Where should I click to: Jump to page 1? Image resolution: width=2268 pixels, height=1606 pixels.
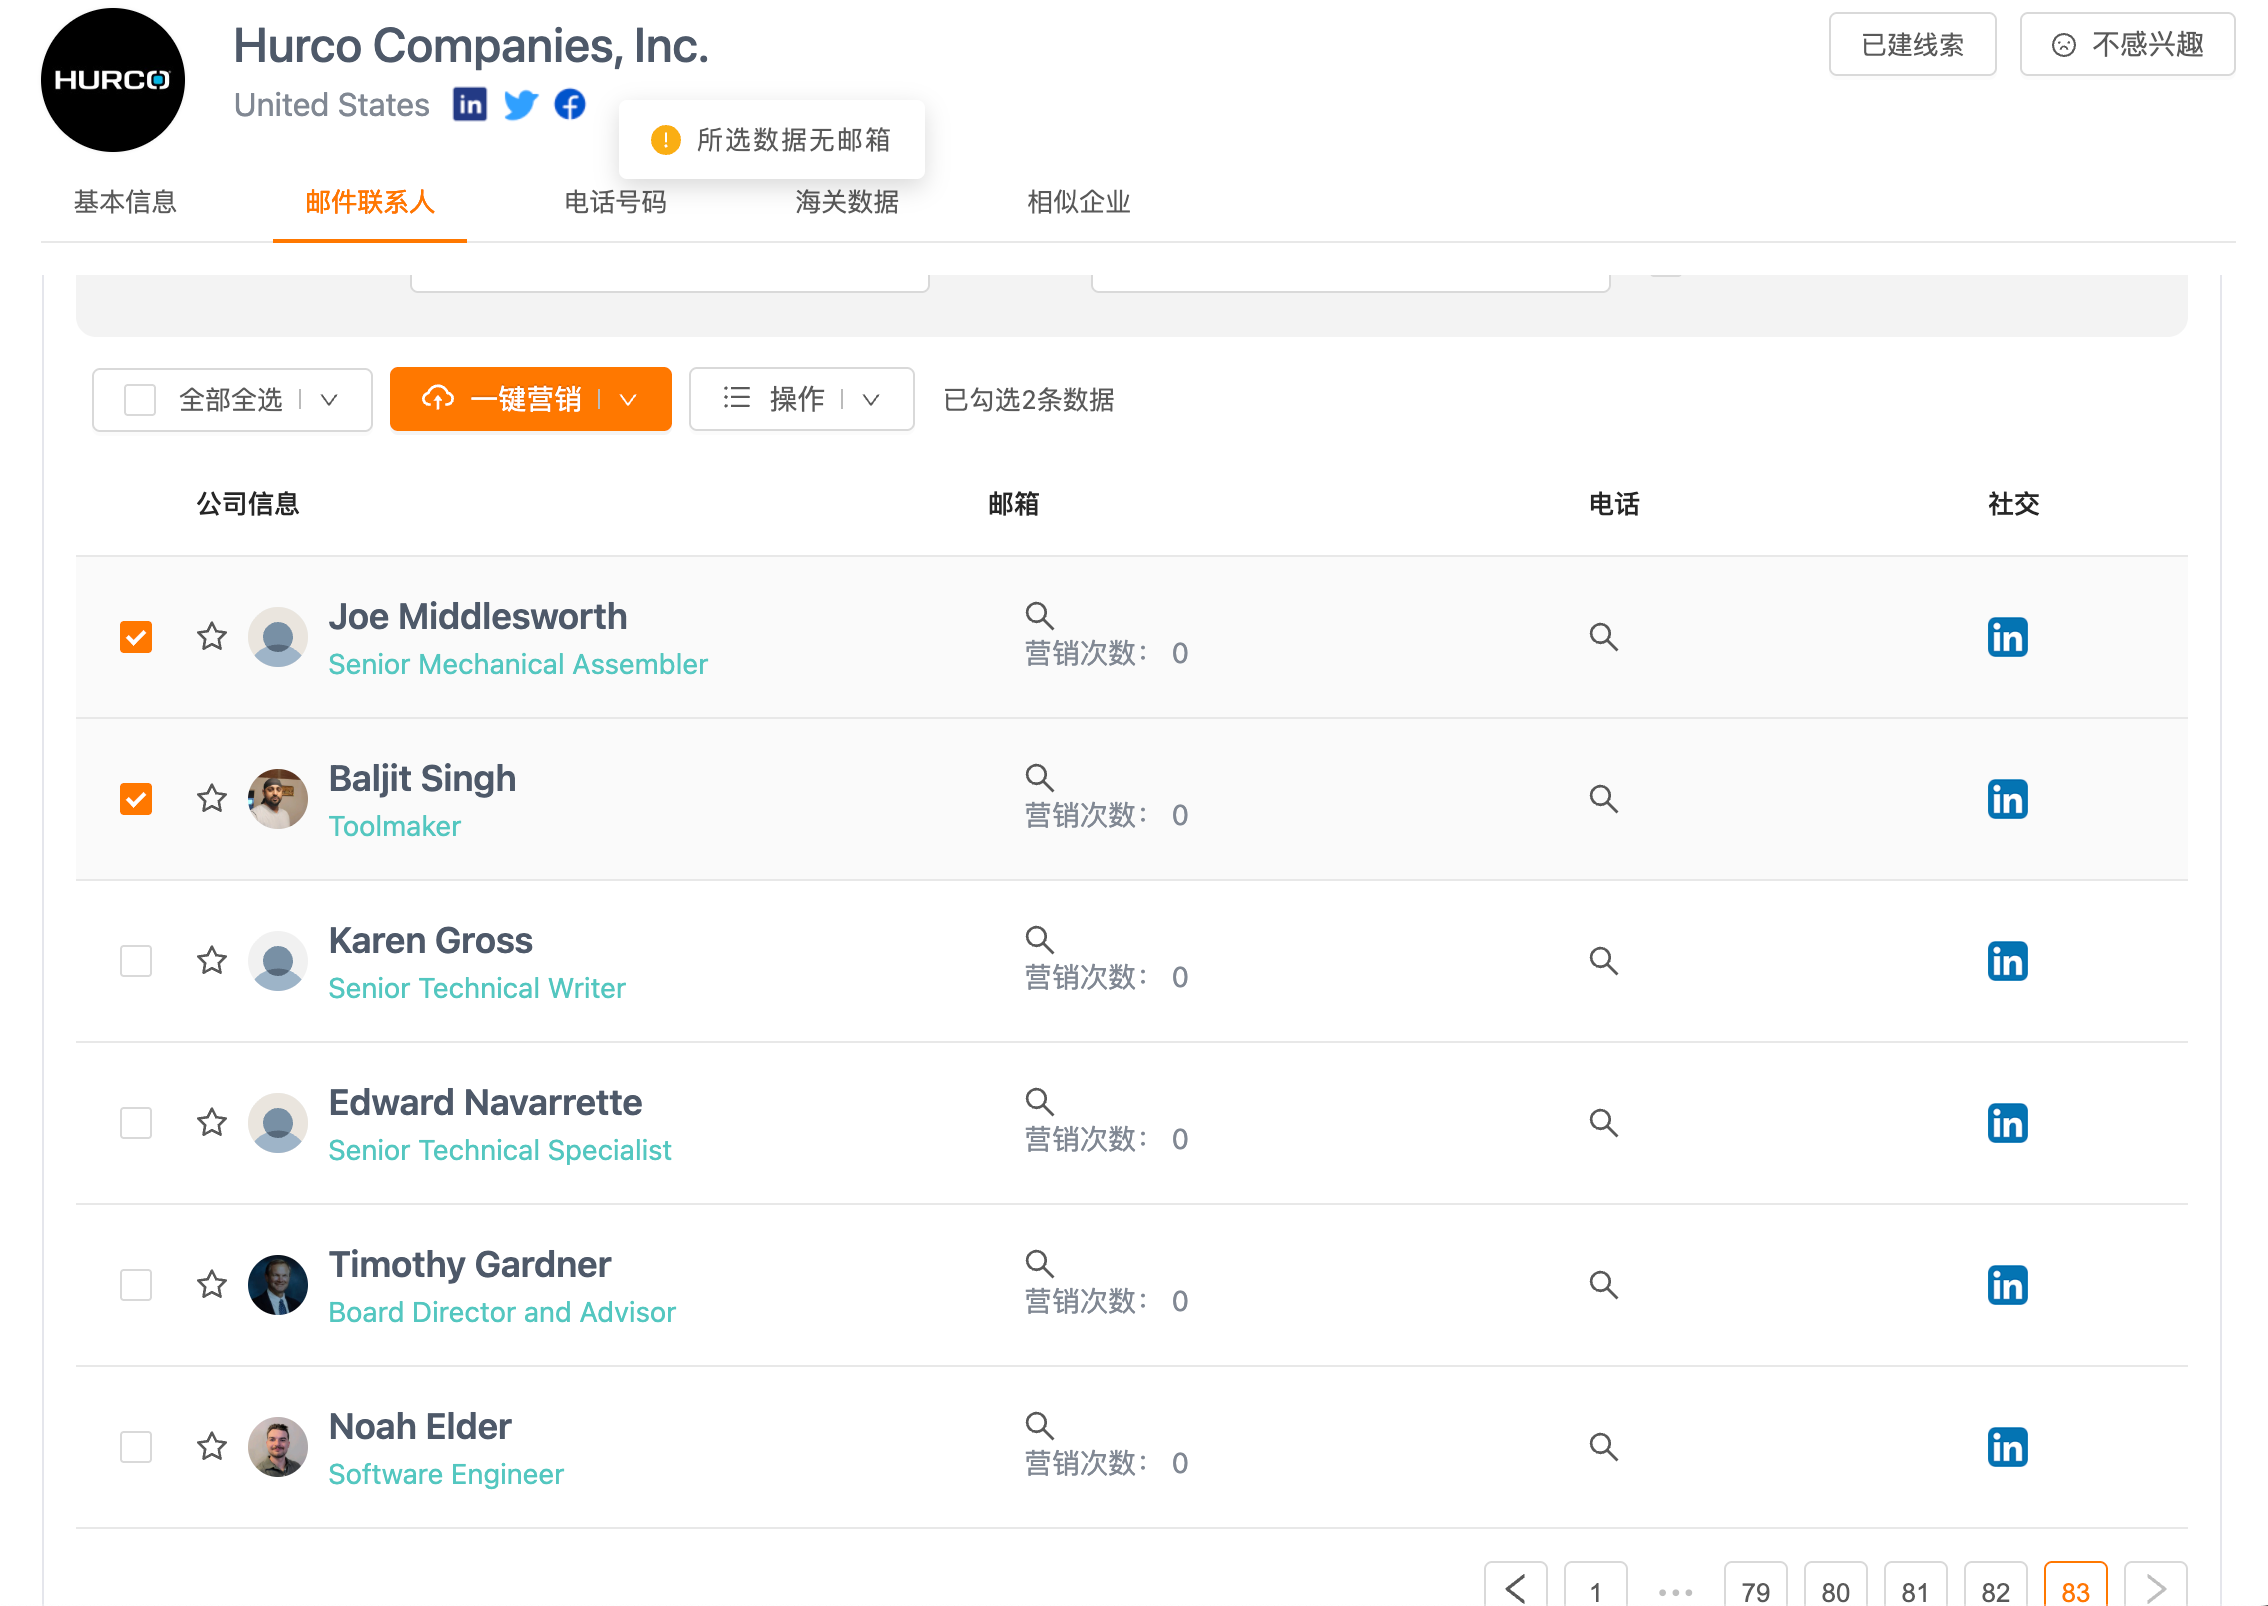(1596, 1586)
